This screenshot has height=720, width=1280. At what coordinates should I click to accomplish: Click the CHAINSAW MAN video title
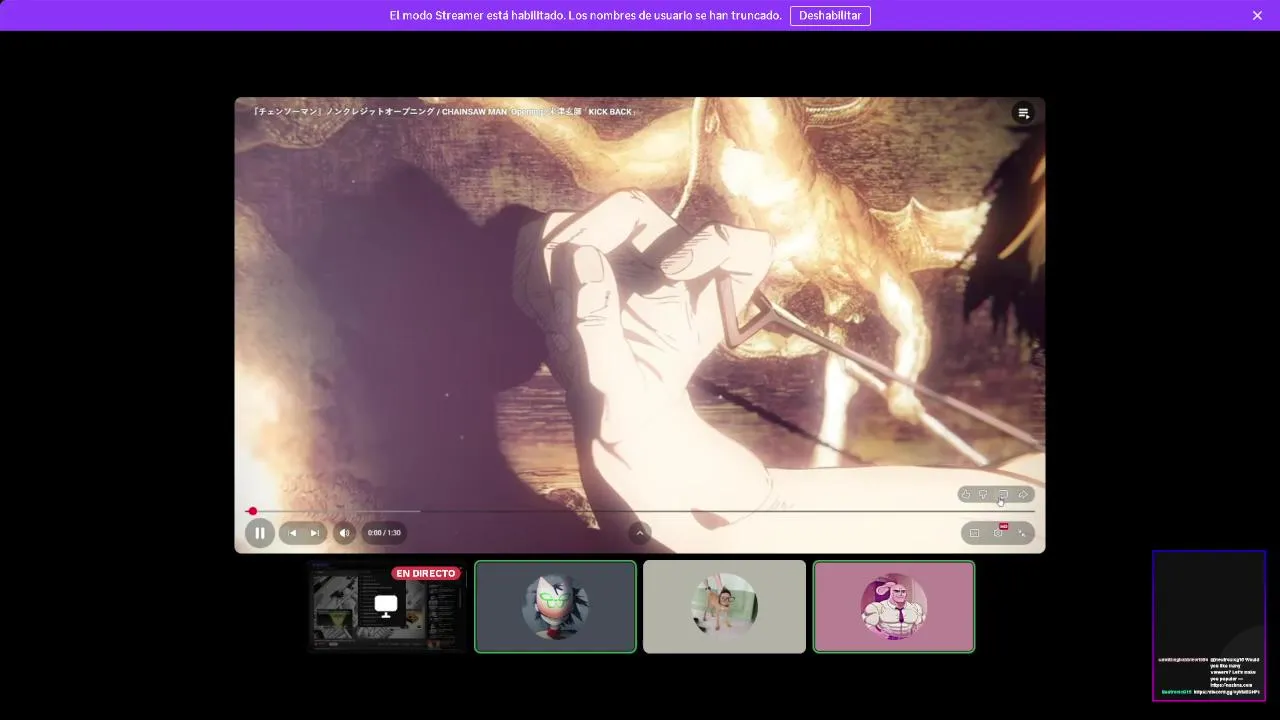click(445, 112)
